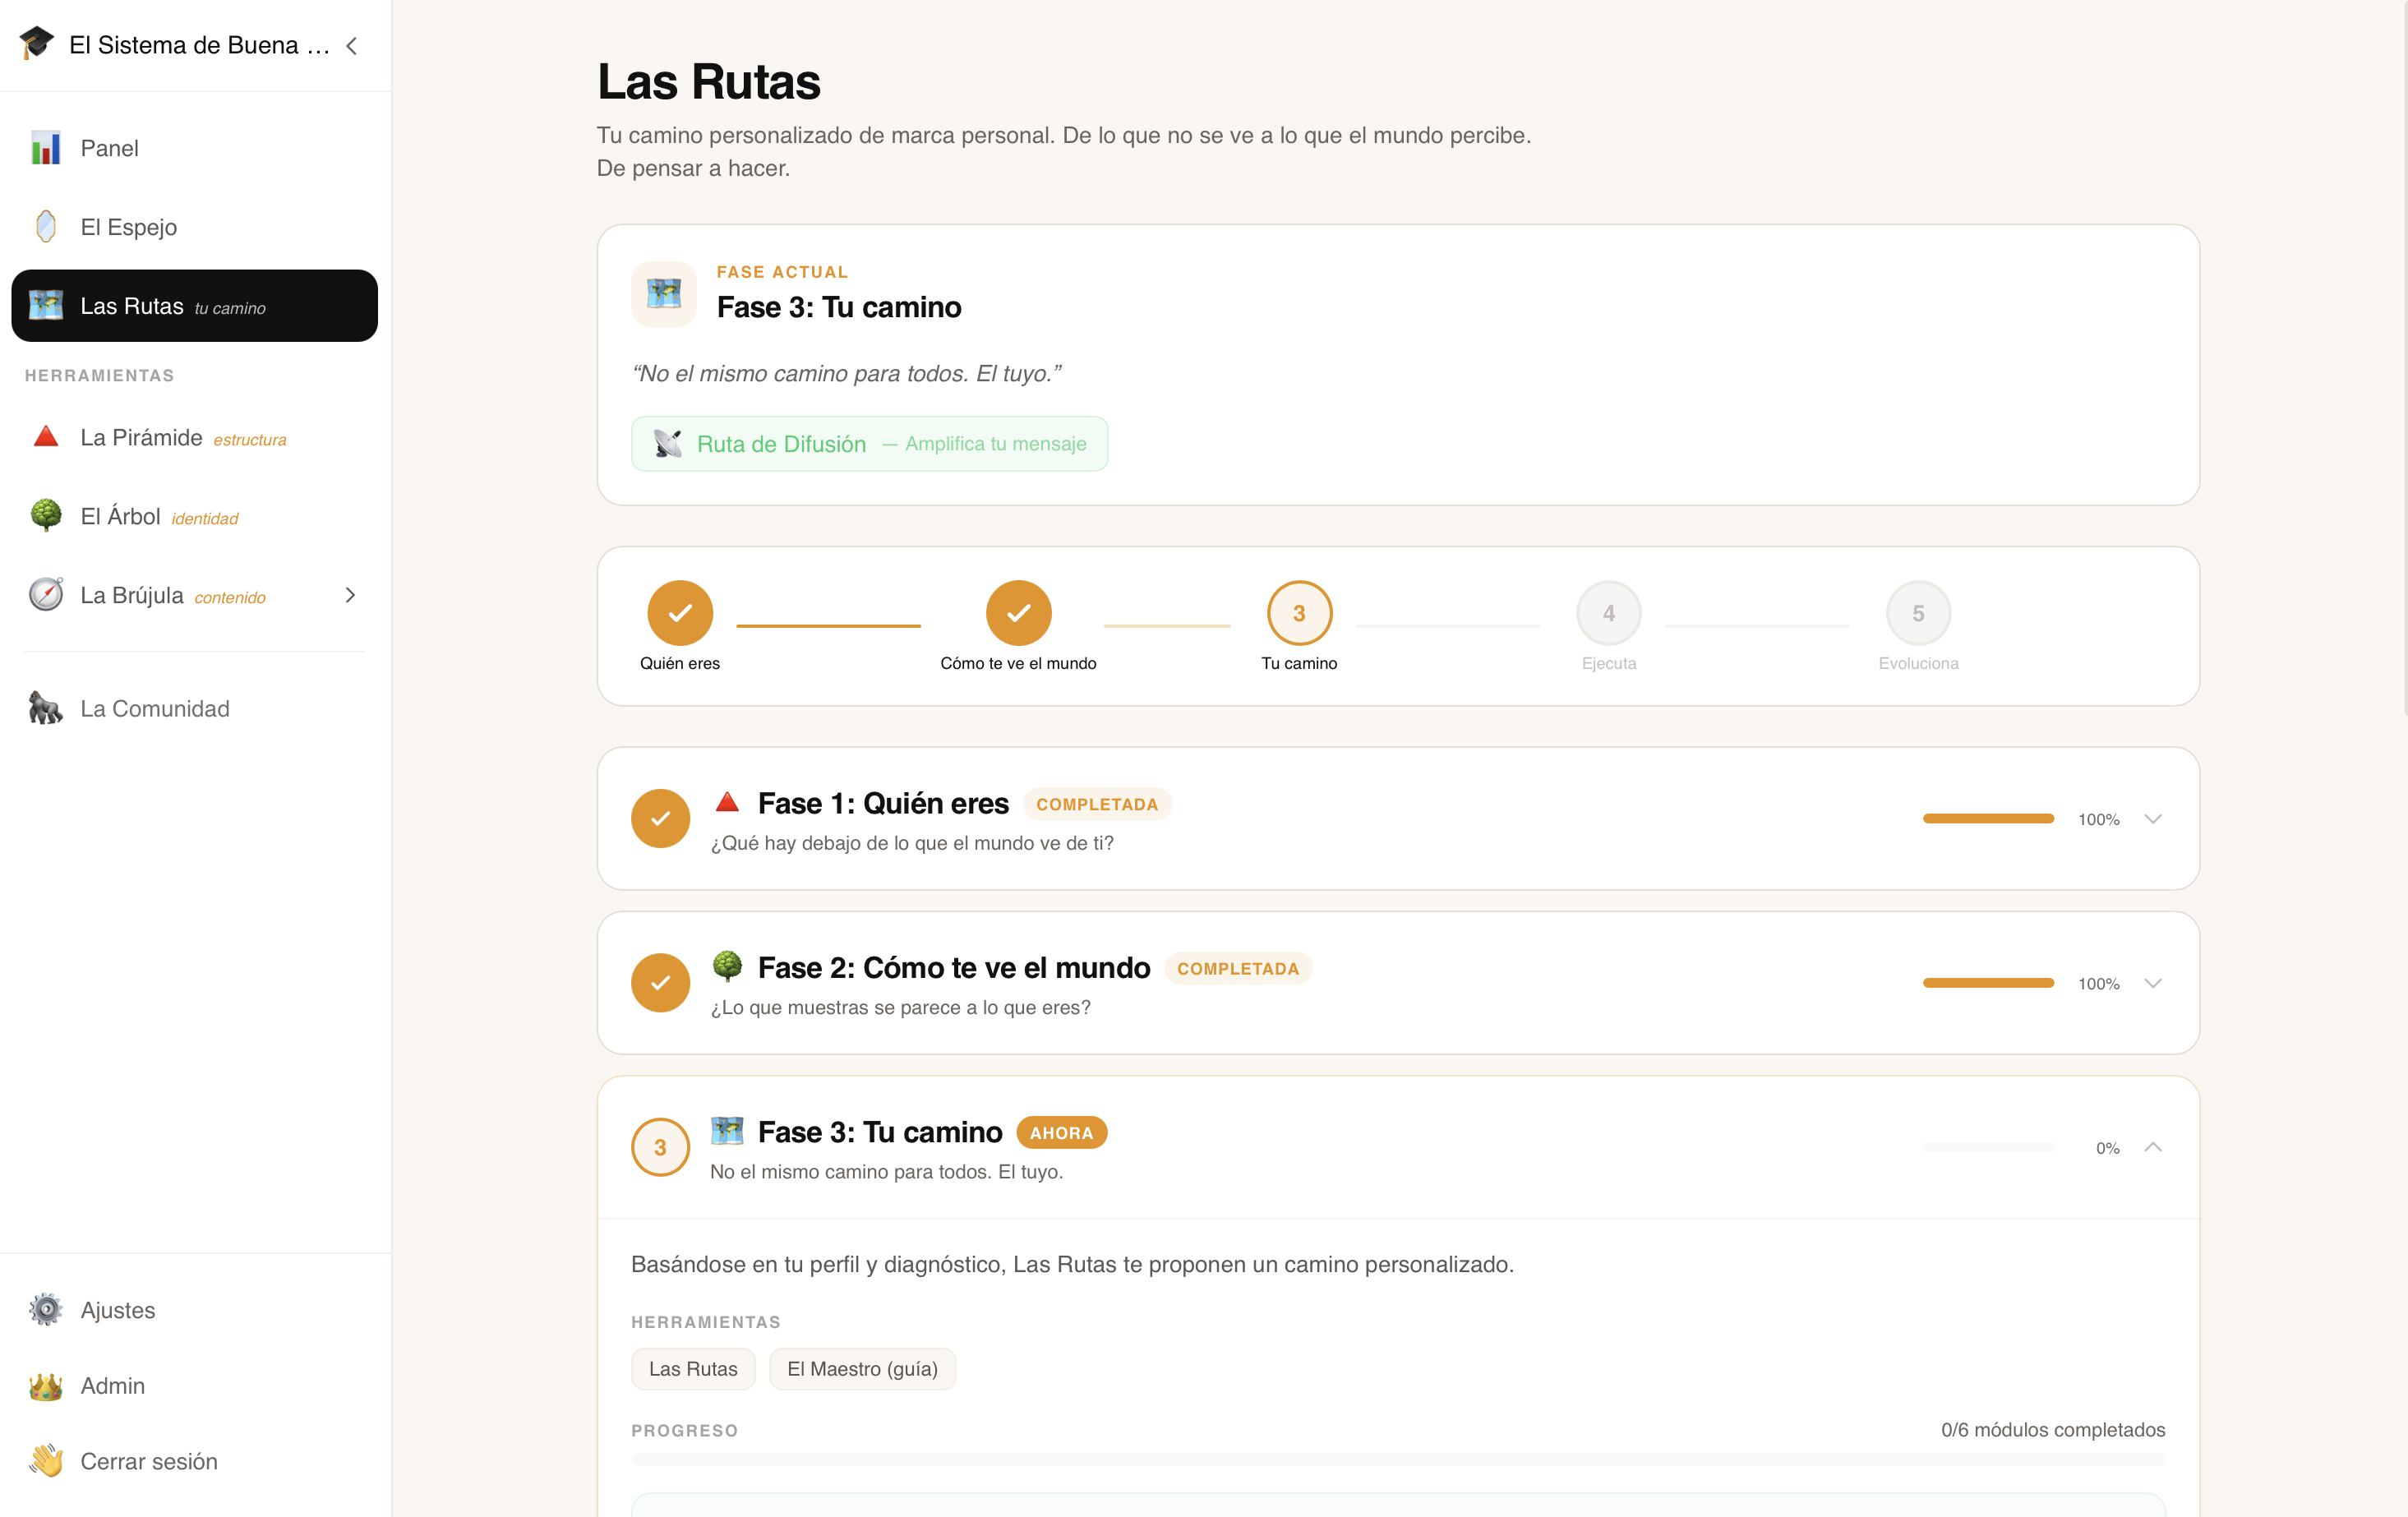Click the gear icon for Ajustes
2408x1517 pixels.
pos(46,1310)
